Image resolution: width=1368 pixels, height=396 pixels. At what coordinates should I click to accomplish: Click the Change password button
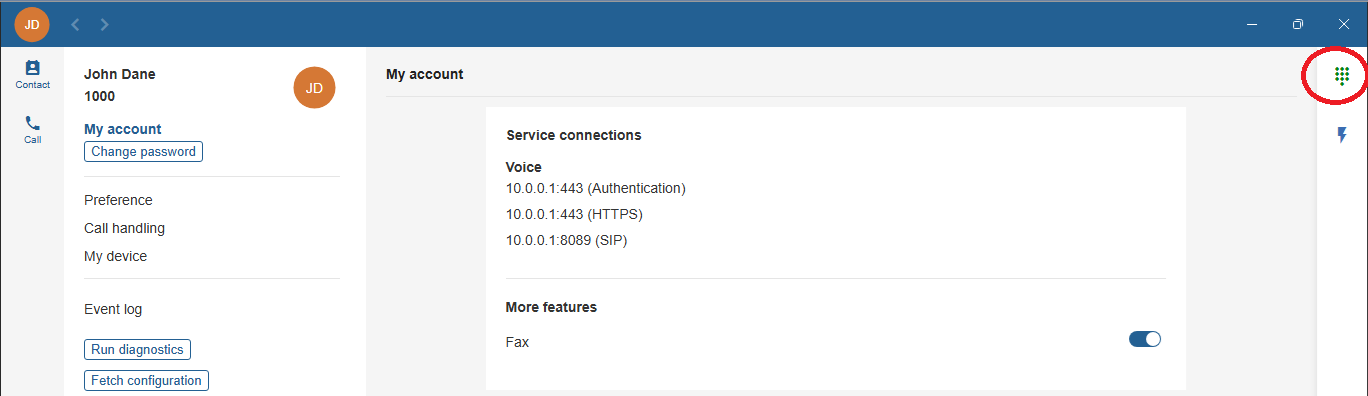point(144,152)
